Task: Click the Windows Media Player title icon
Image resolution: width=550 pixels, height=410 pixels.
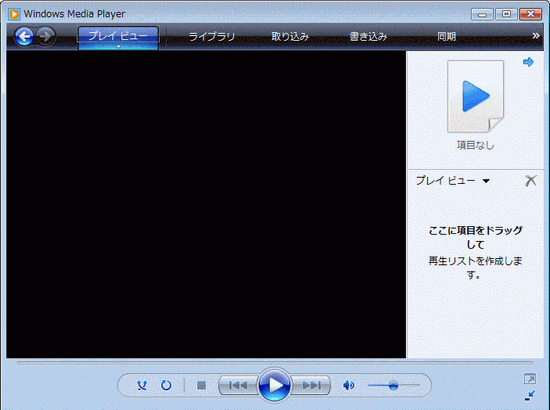Action: pyautogui.click(x=14, y=14)
